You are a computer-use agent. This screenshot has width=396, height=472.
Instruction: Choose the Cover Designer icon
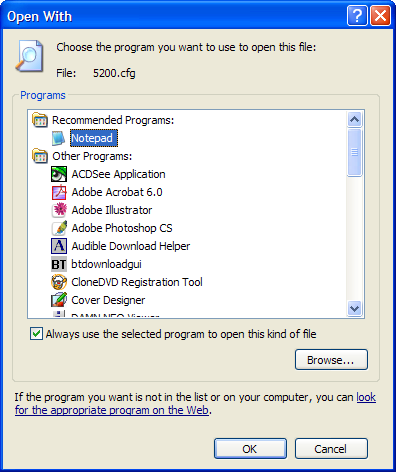pos(59,300)
